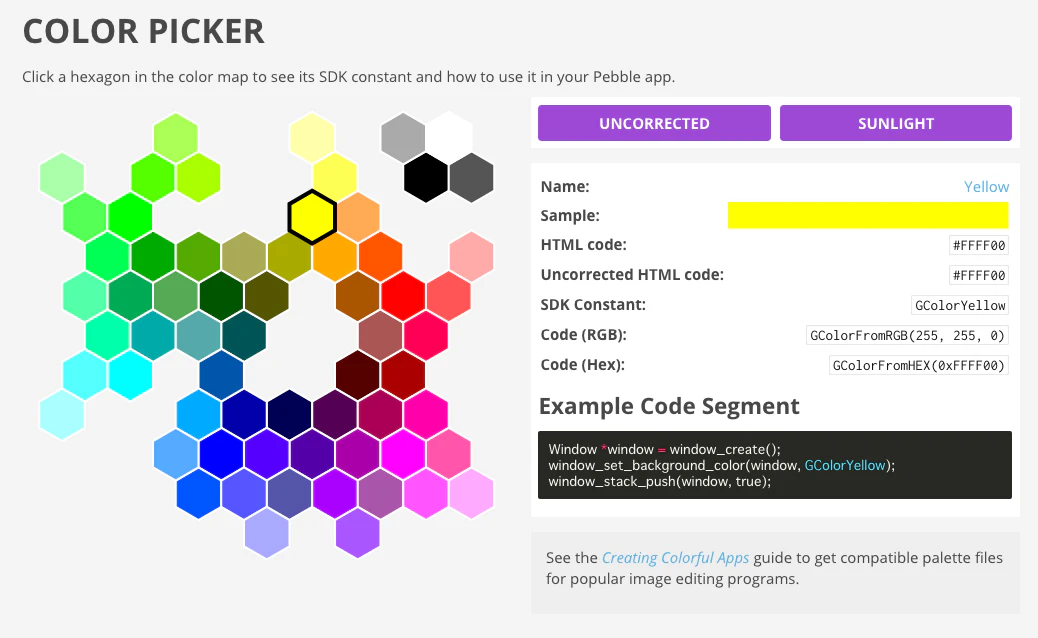The image size is (1038, 638).
Task: Pick the light gray hexagon
Action: (x=403, y=138)
